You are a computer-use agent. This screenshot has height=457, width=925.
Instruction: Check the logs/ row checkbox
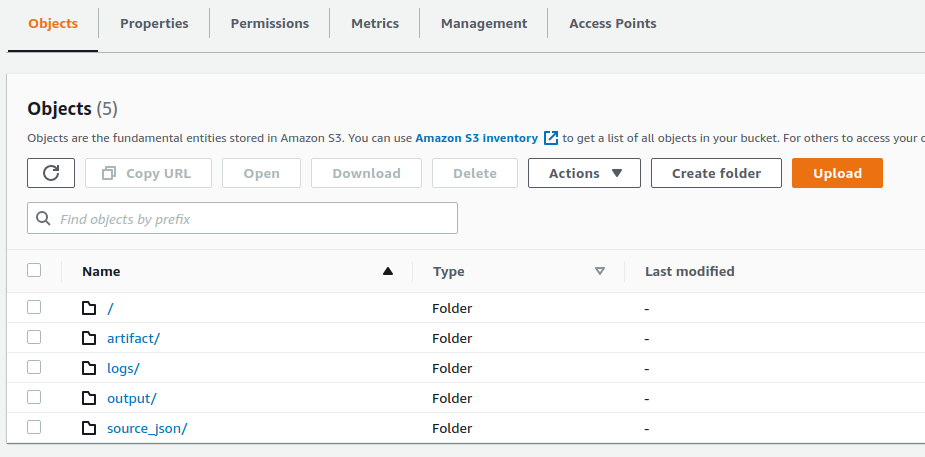pos(34,367)
